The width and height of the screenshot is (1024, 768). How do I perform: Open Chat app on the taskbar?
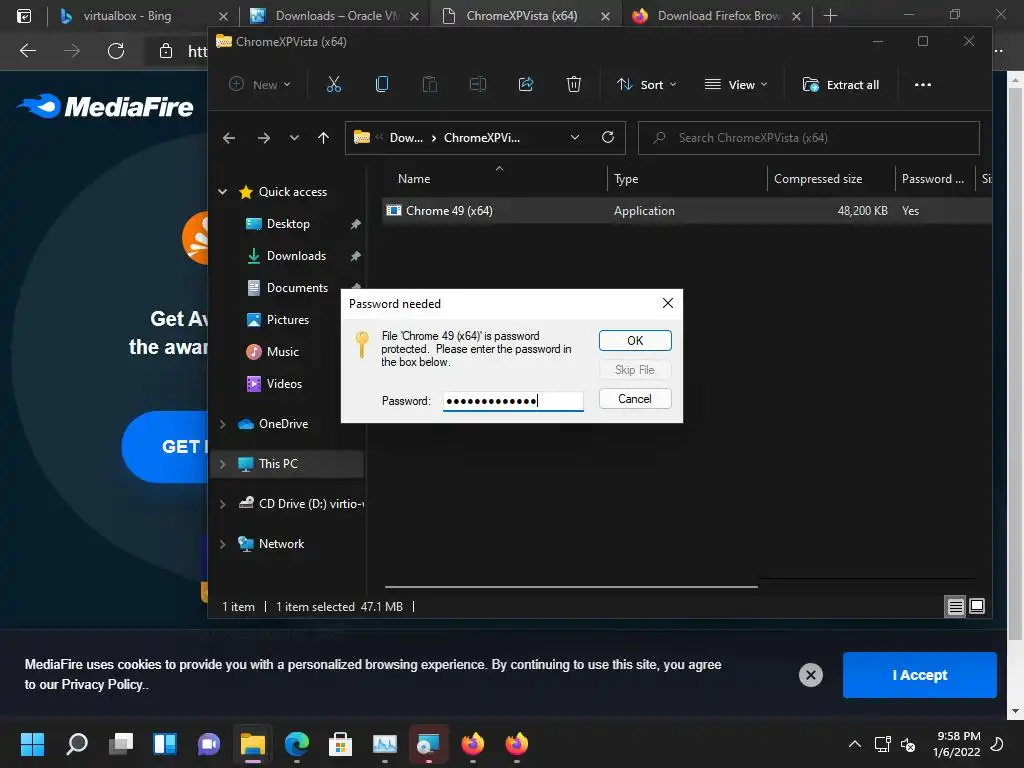tap(209, 744)
